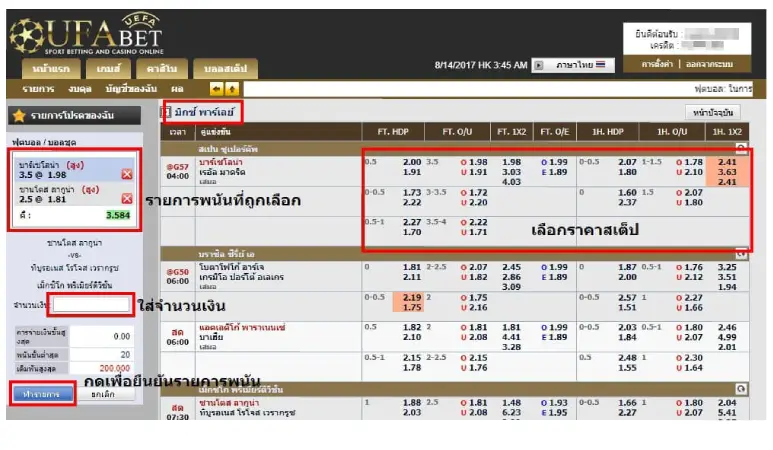Open the งบดุล menu item
This screenshot has width=773, height=450.
click(80, 89)
